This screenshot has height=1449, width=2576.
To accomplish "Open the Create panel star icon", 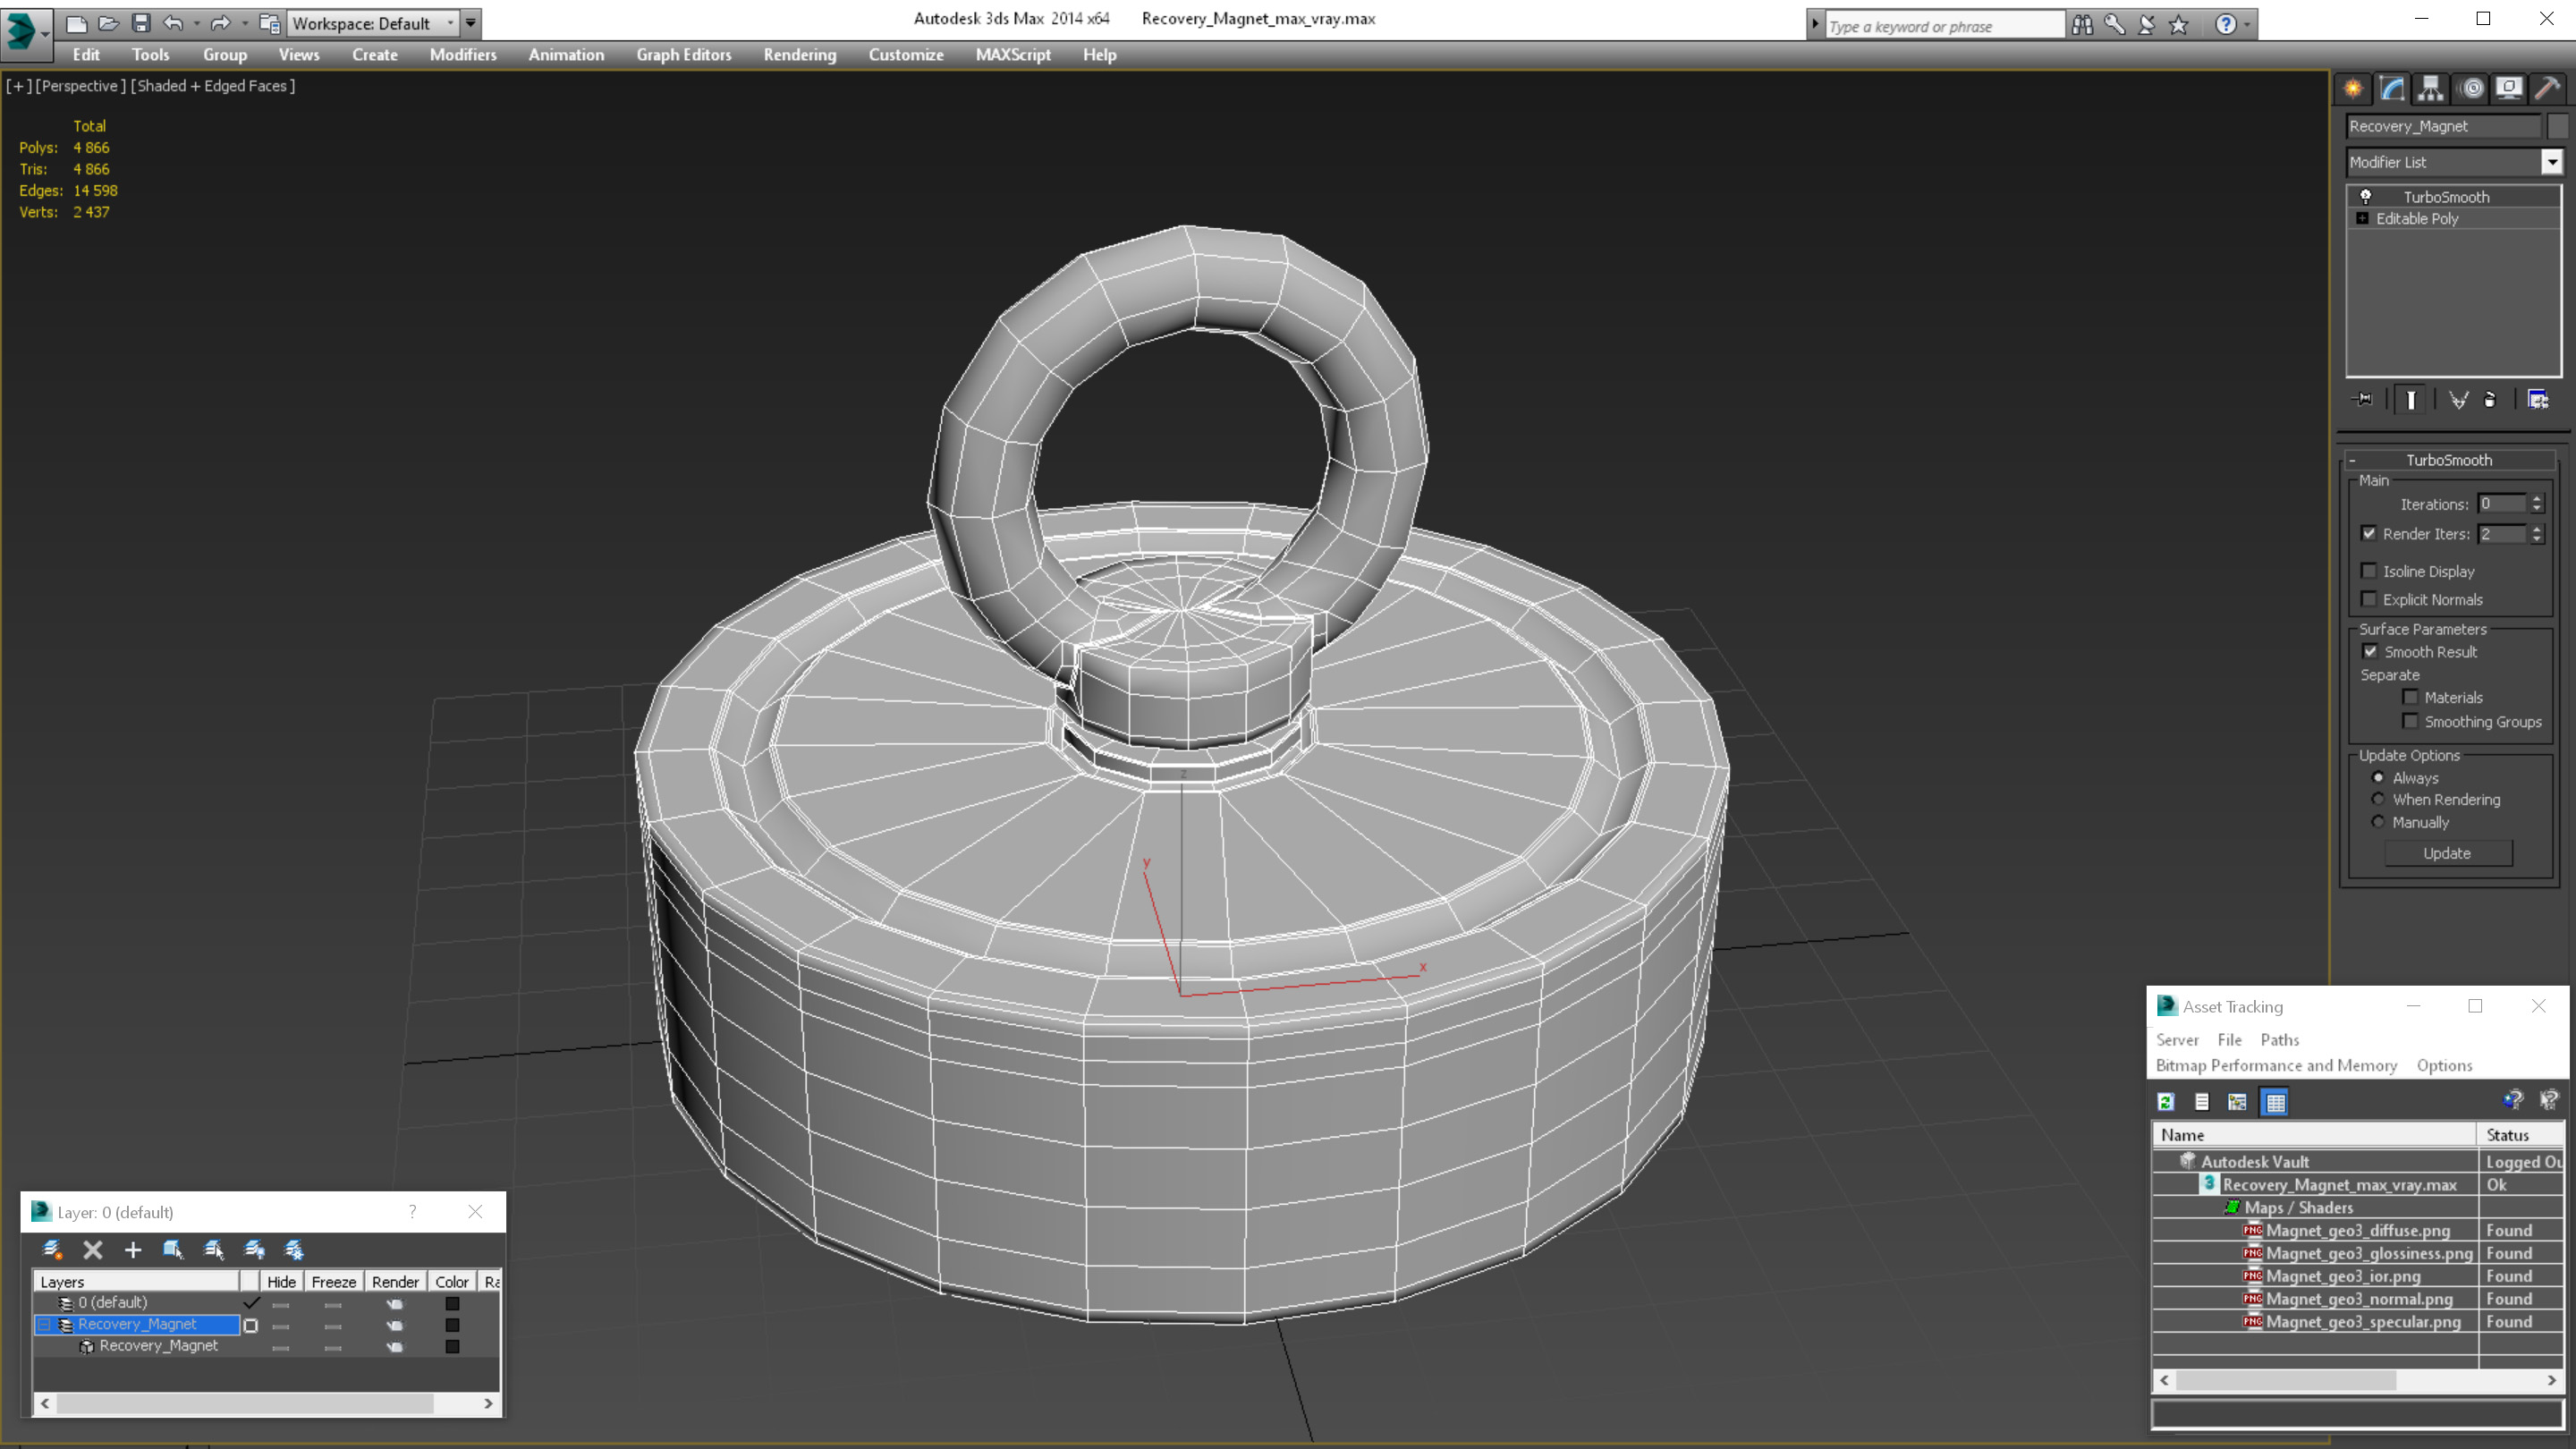I will (2353, 89).
